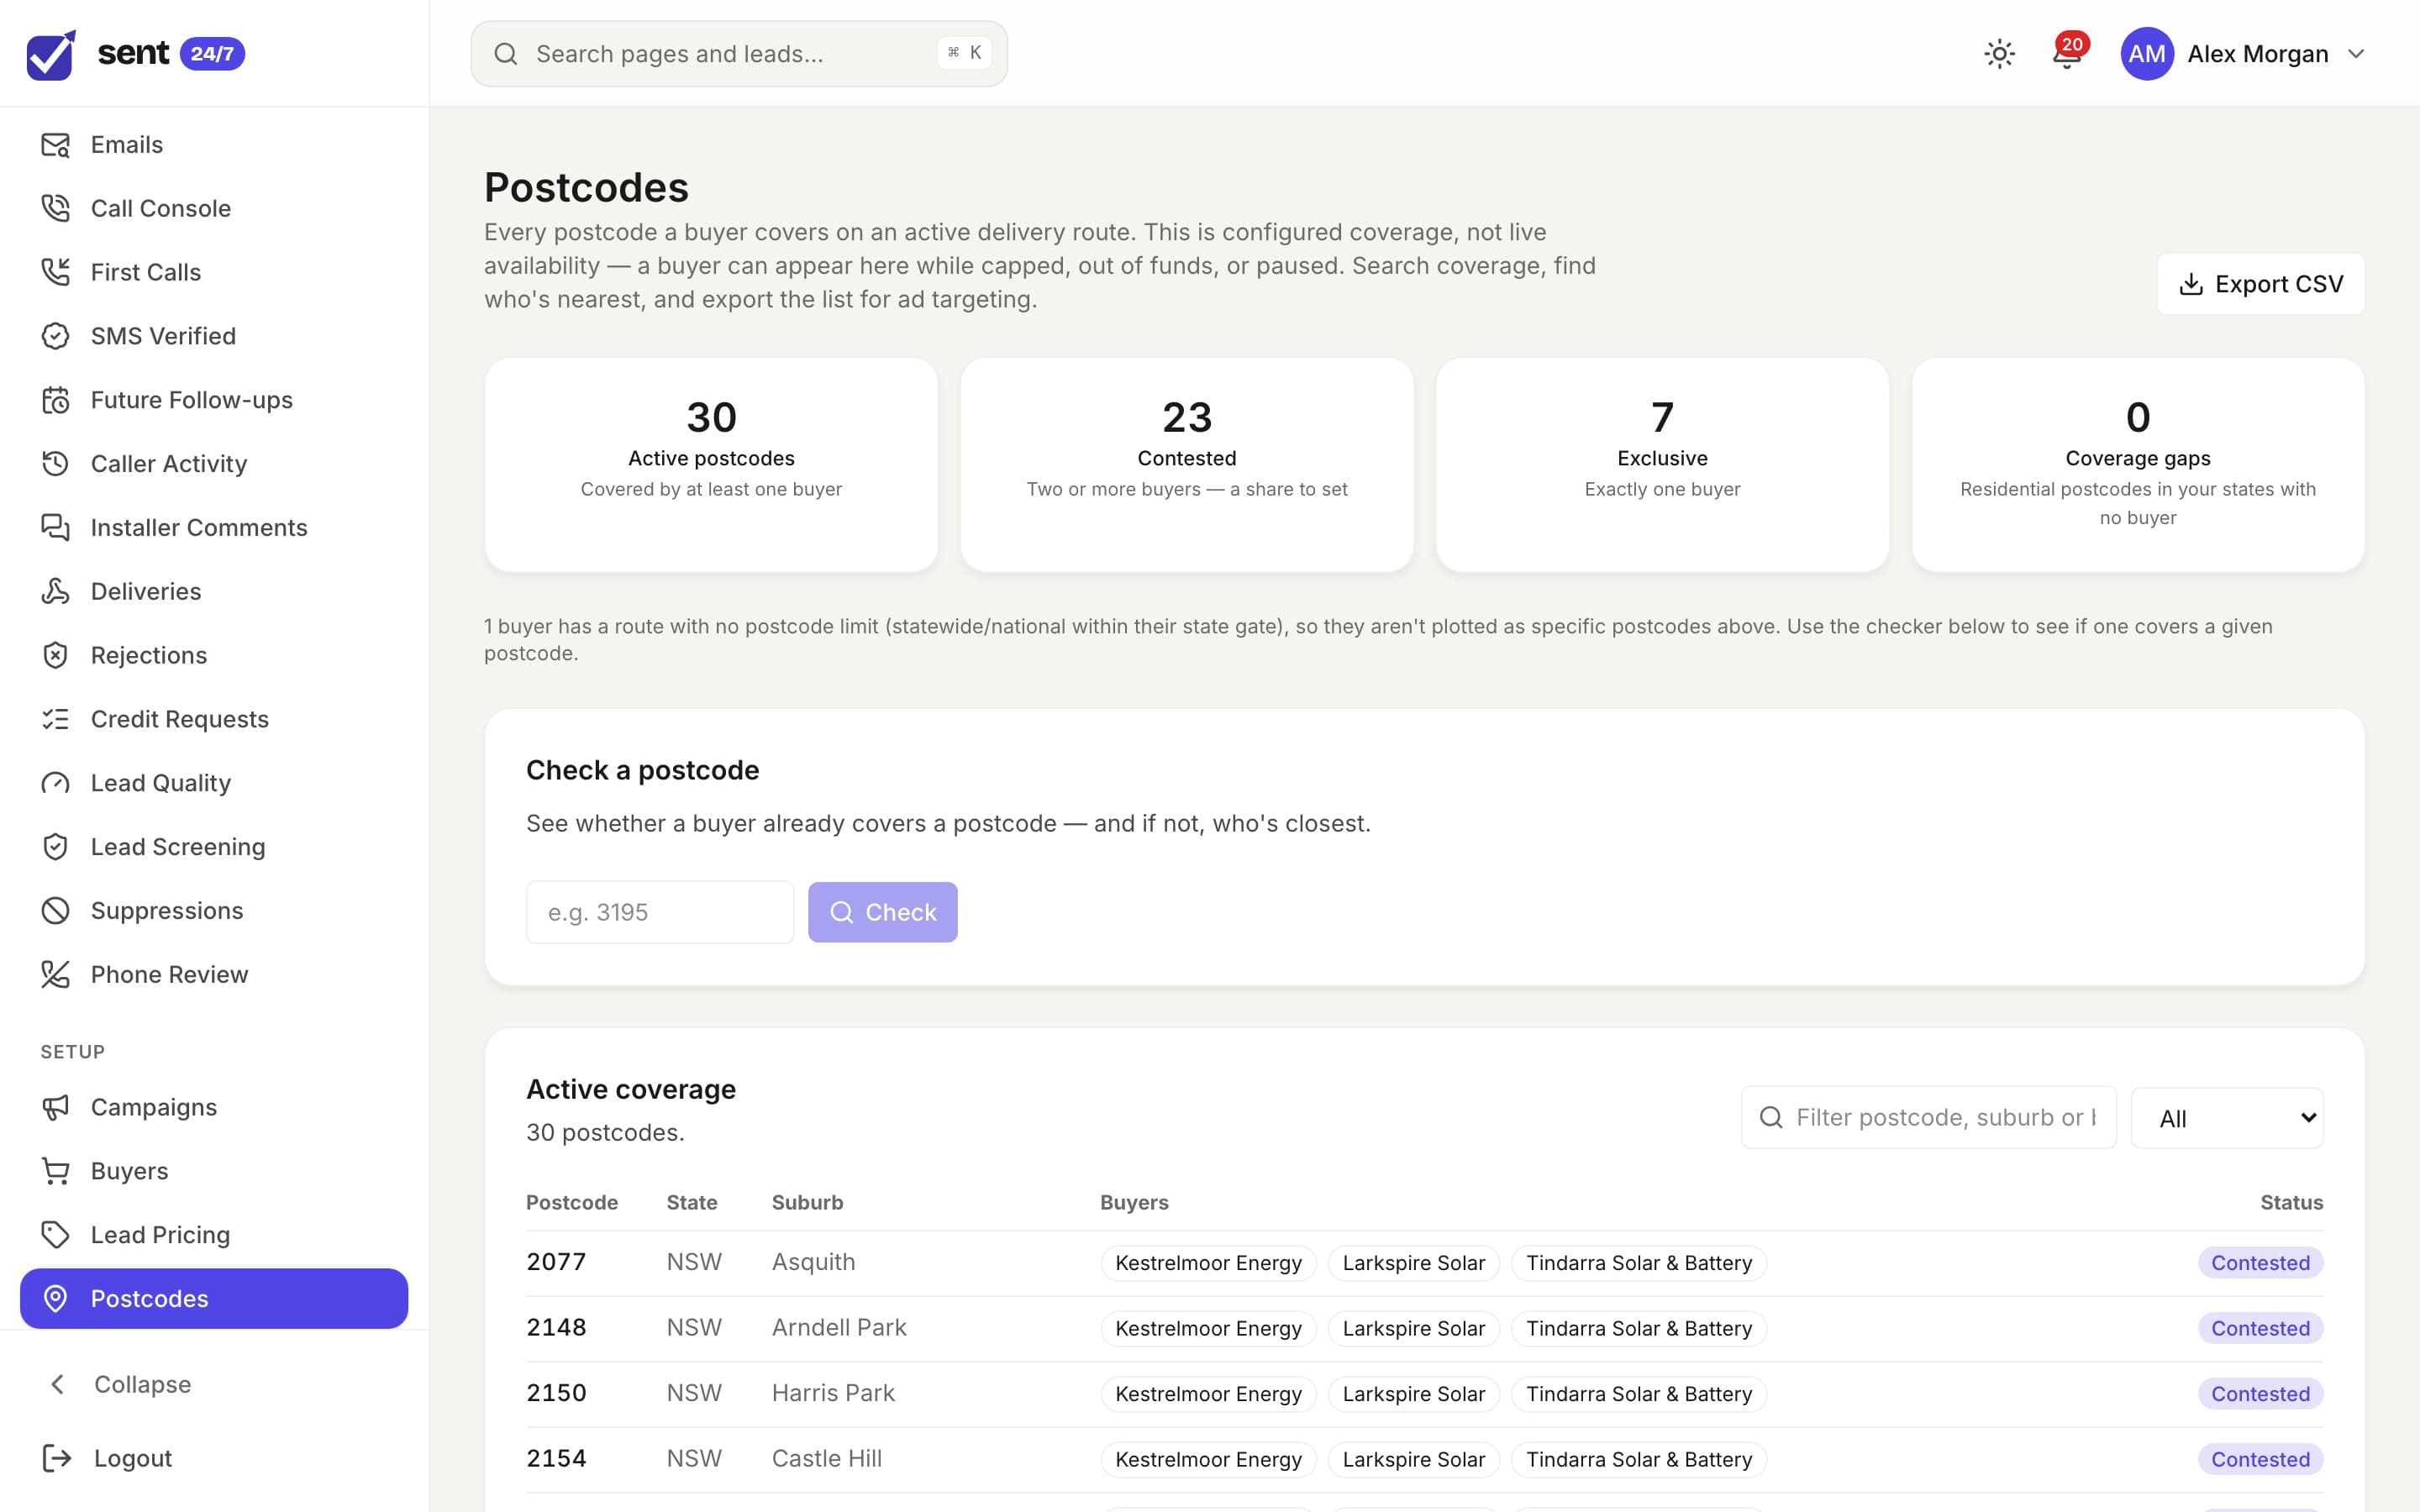
Task: Click postcode 2148 cell
Action: pos(556,1328)
